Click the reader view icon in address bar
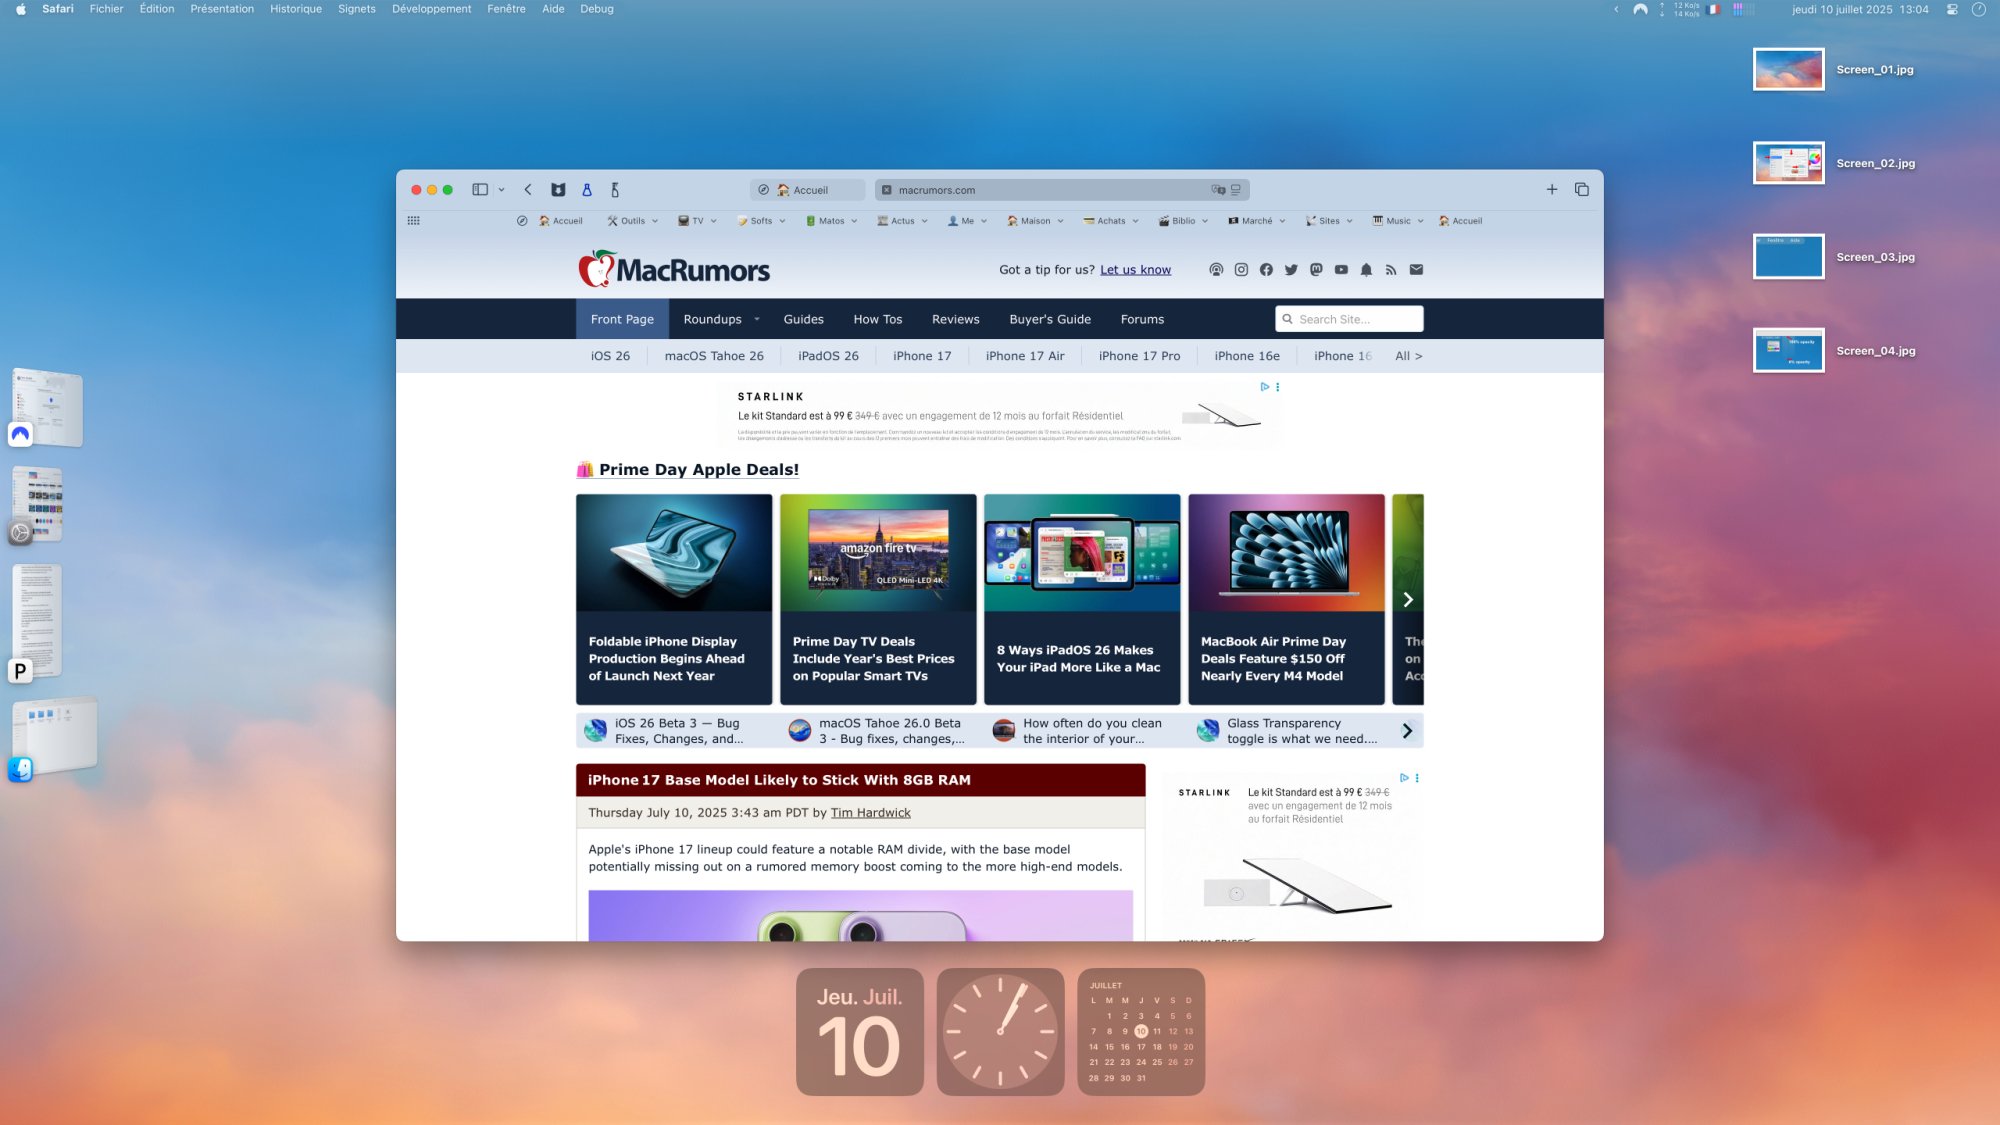Screen dimensions: 2000x1125 coord(1236,190)
